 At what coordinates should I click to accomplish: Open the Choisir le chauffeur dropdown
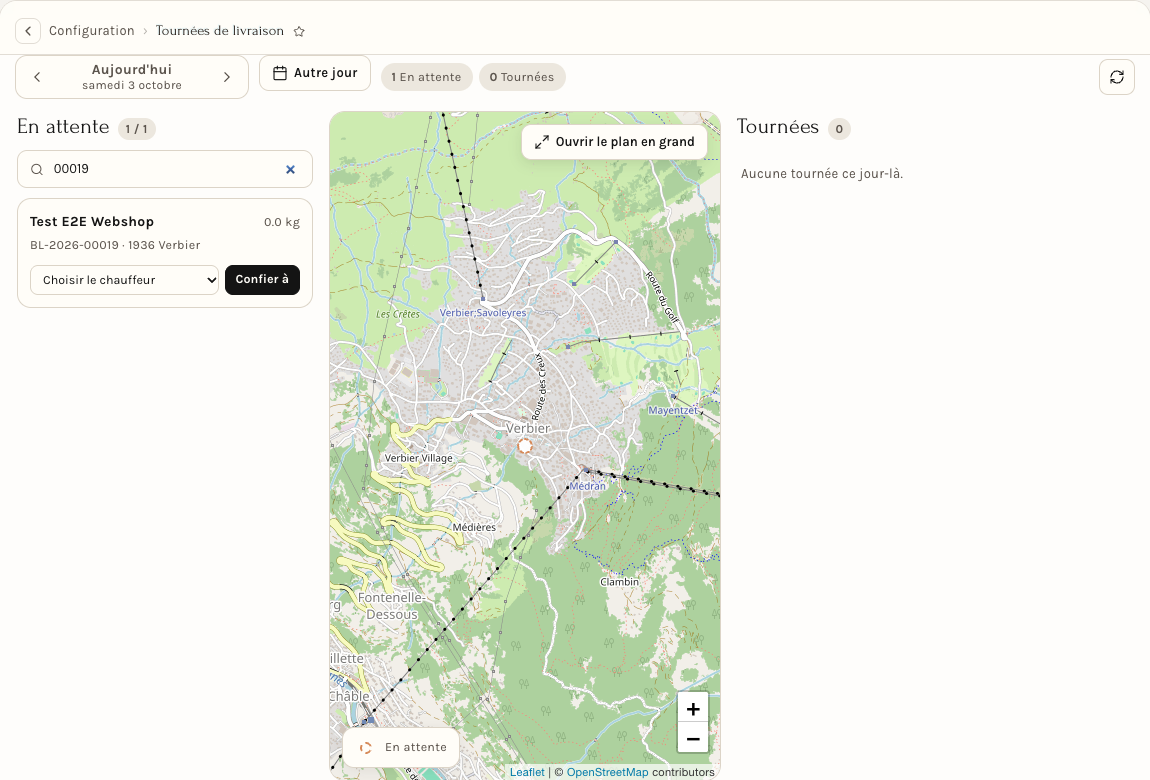tap(125, 280)
